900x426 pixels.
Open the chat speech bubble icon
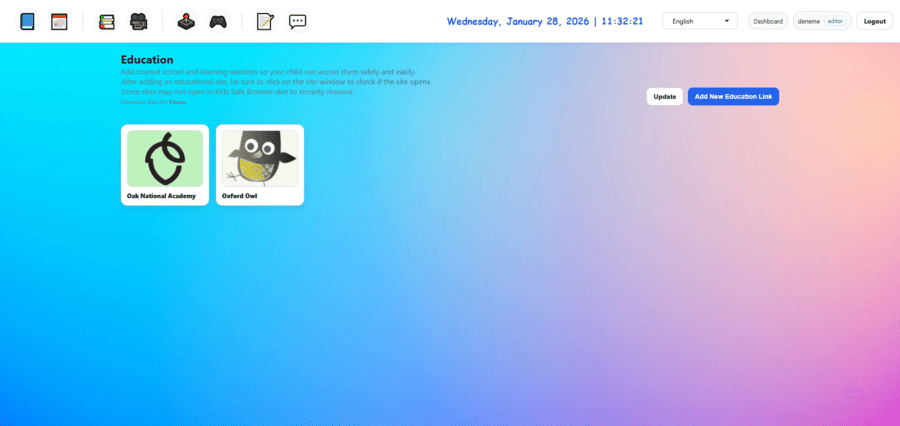[297, 22]
